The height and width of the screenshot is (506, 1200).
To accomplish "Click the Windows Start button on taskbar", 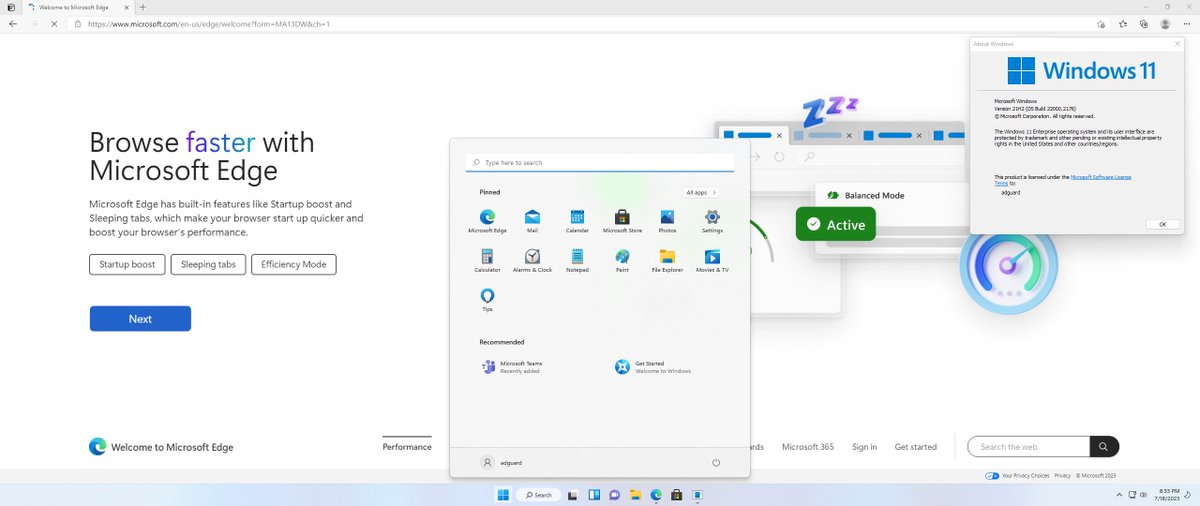I will click(503, 495).
